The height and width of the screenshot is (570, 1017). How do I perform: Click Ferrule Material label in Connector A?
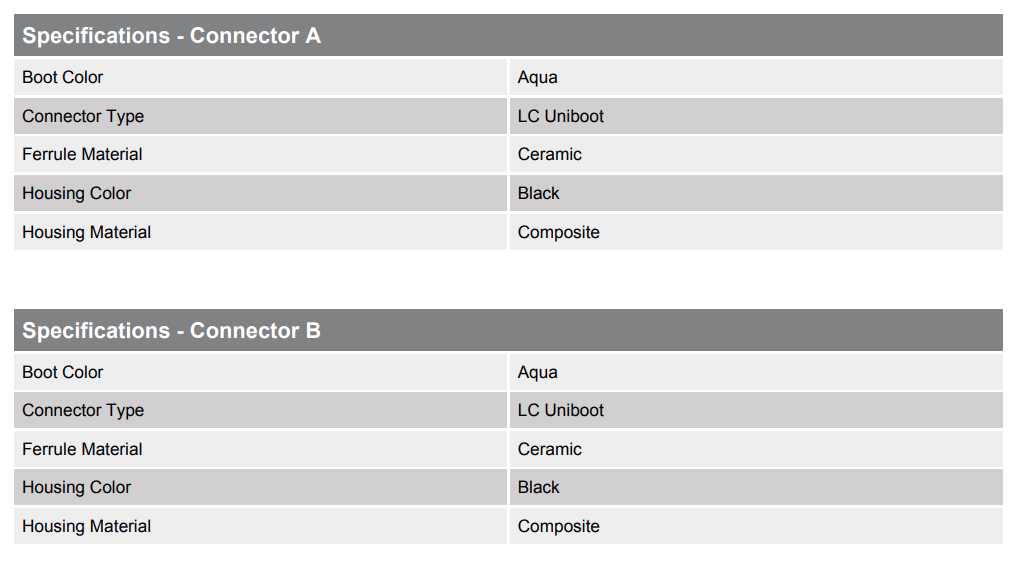pyautogui.click(x=82, y=154)
